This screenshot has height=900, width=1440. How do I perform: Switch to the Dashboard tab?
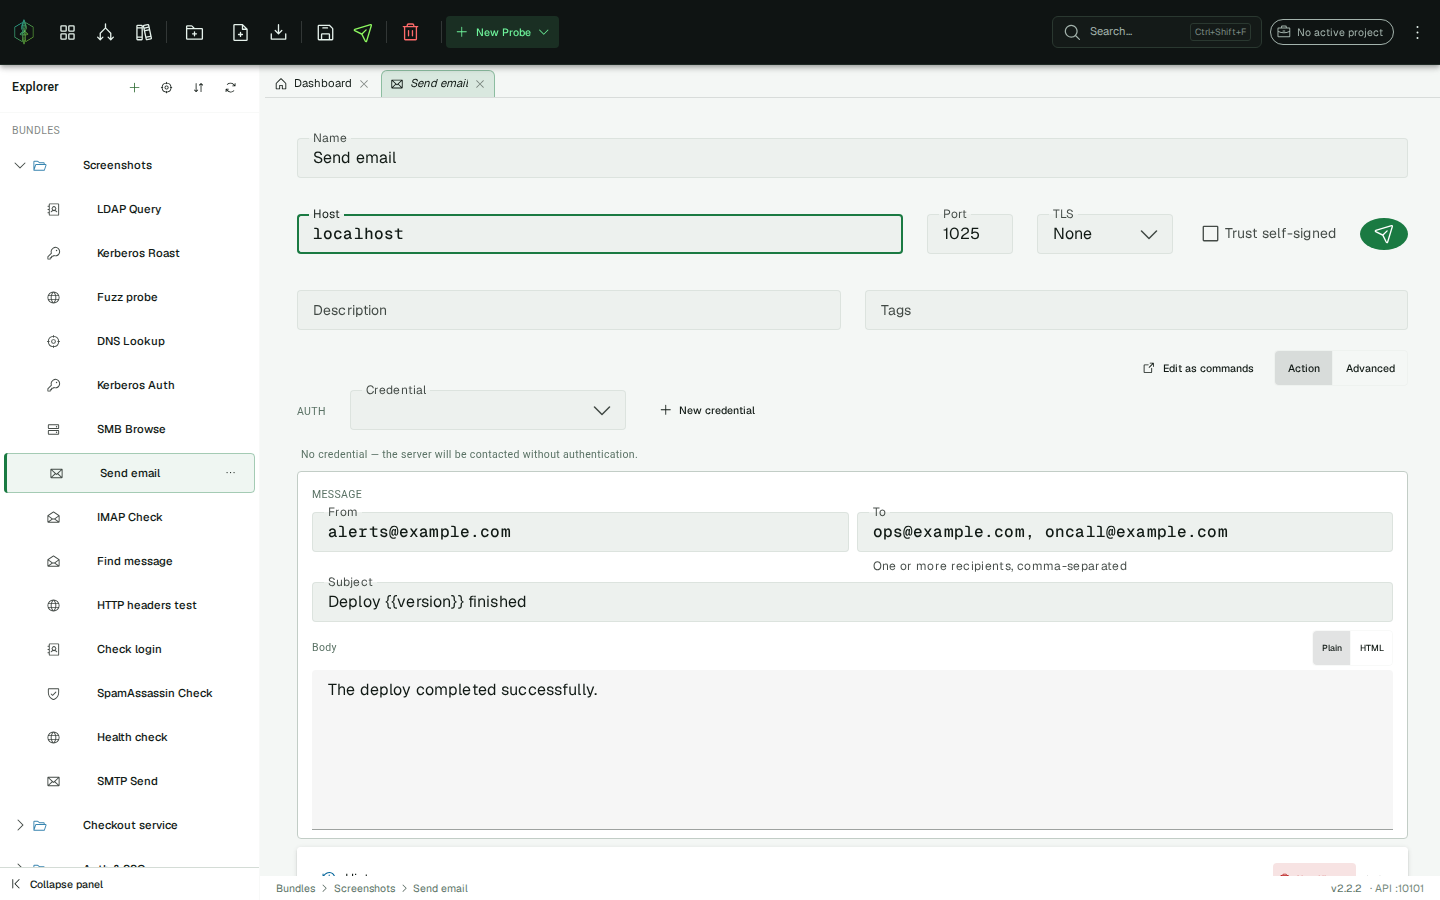[322, 84]
